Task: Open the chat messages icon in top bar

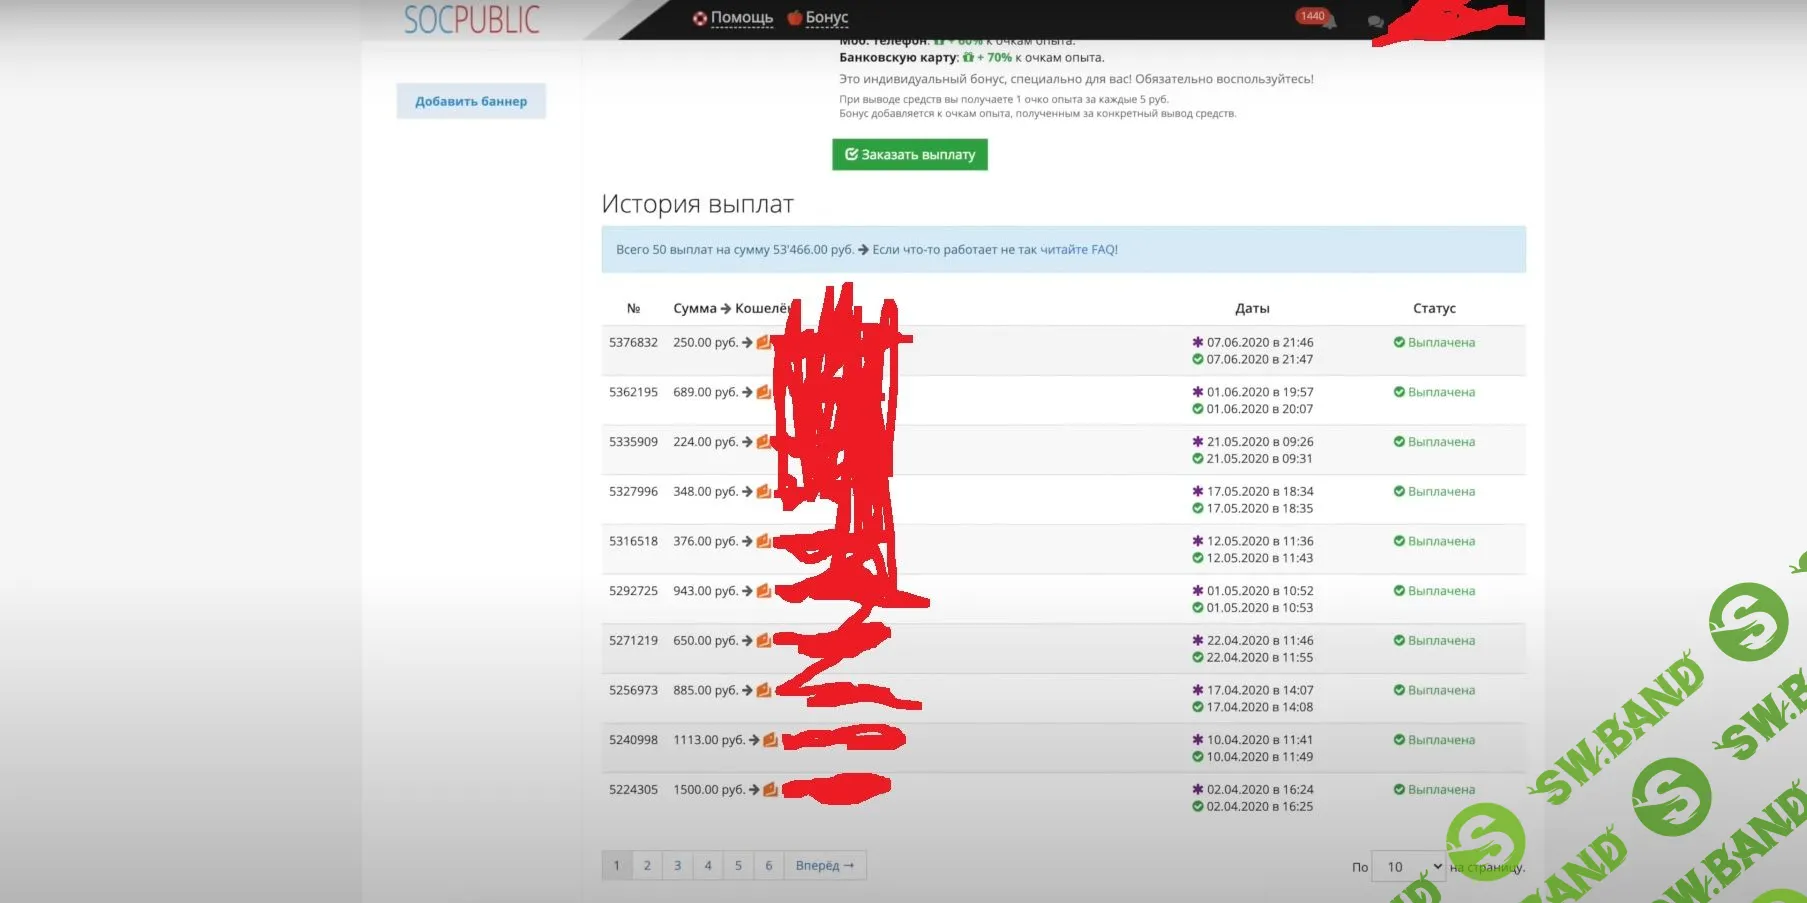Action: 1374,22
